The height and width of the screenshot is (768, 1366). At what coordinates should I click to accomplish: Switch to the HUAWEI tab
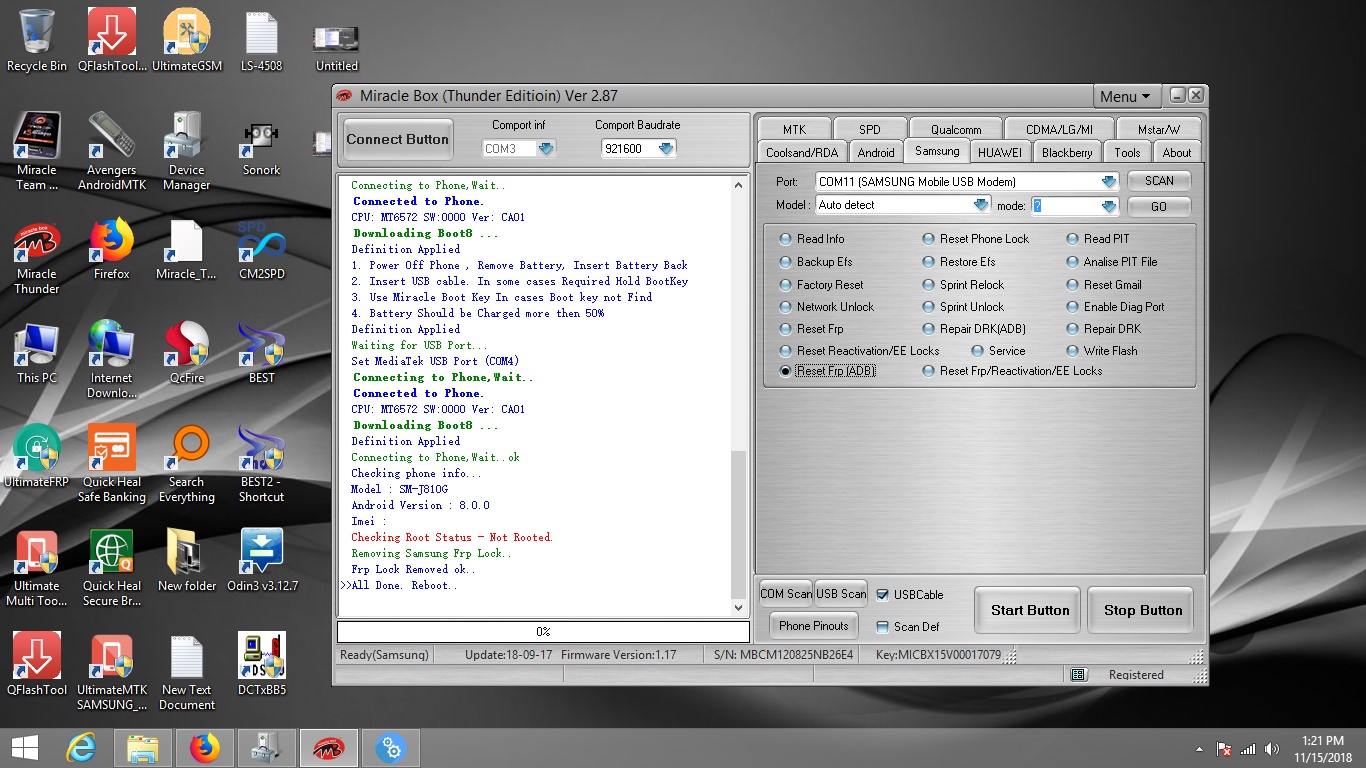(x=1000, y=152)
